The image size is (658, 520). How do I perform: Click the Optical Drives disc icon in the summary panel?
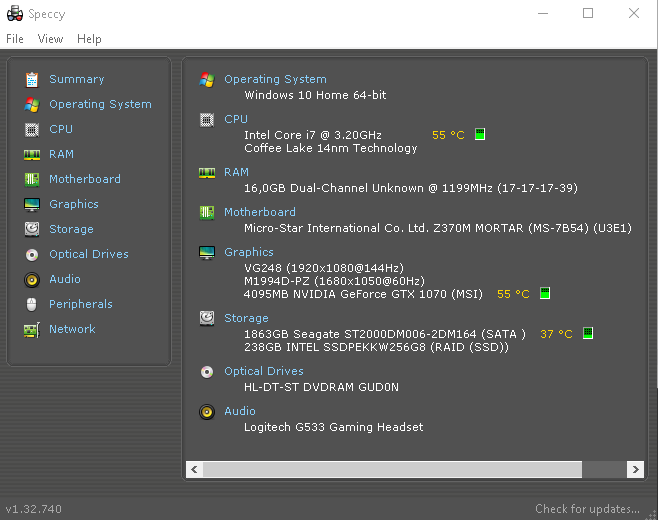coord(207,372)
